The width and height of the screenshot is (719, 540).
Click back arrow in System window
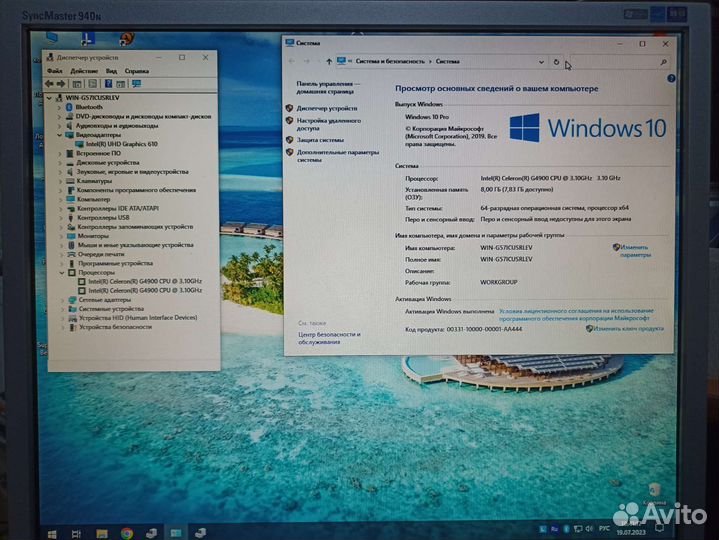[x=292, y=61]
